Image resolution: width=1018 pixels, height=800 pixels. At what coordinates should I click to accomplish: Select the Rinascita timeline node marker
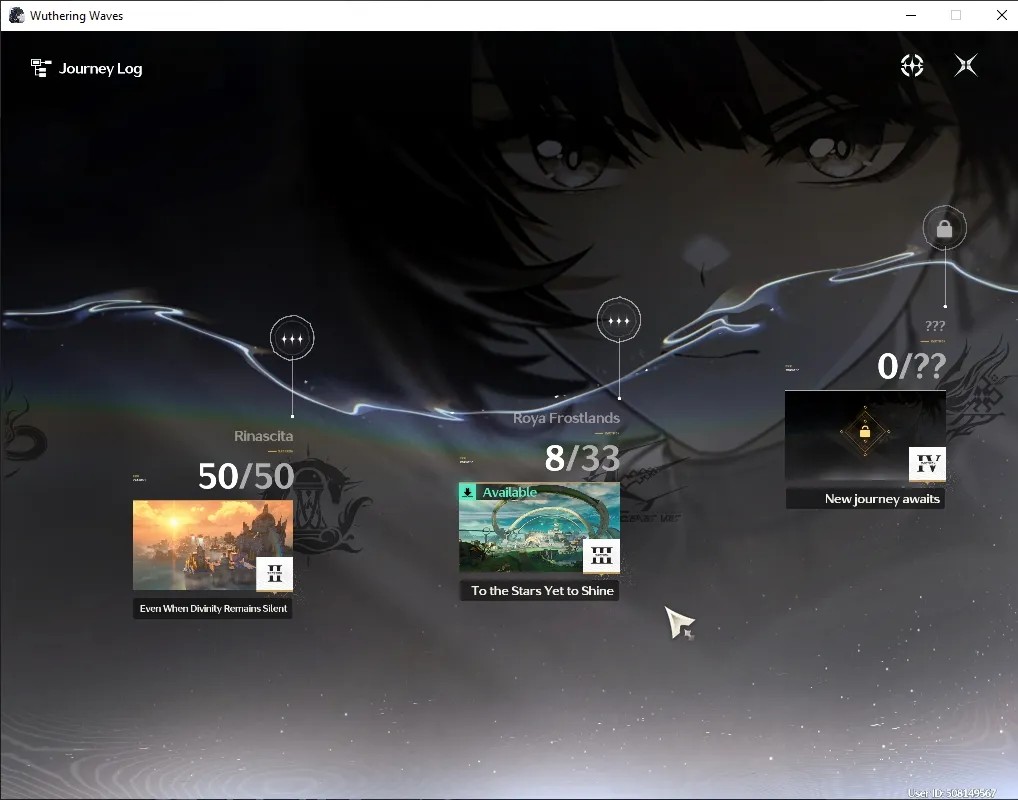coord(292,338)
